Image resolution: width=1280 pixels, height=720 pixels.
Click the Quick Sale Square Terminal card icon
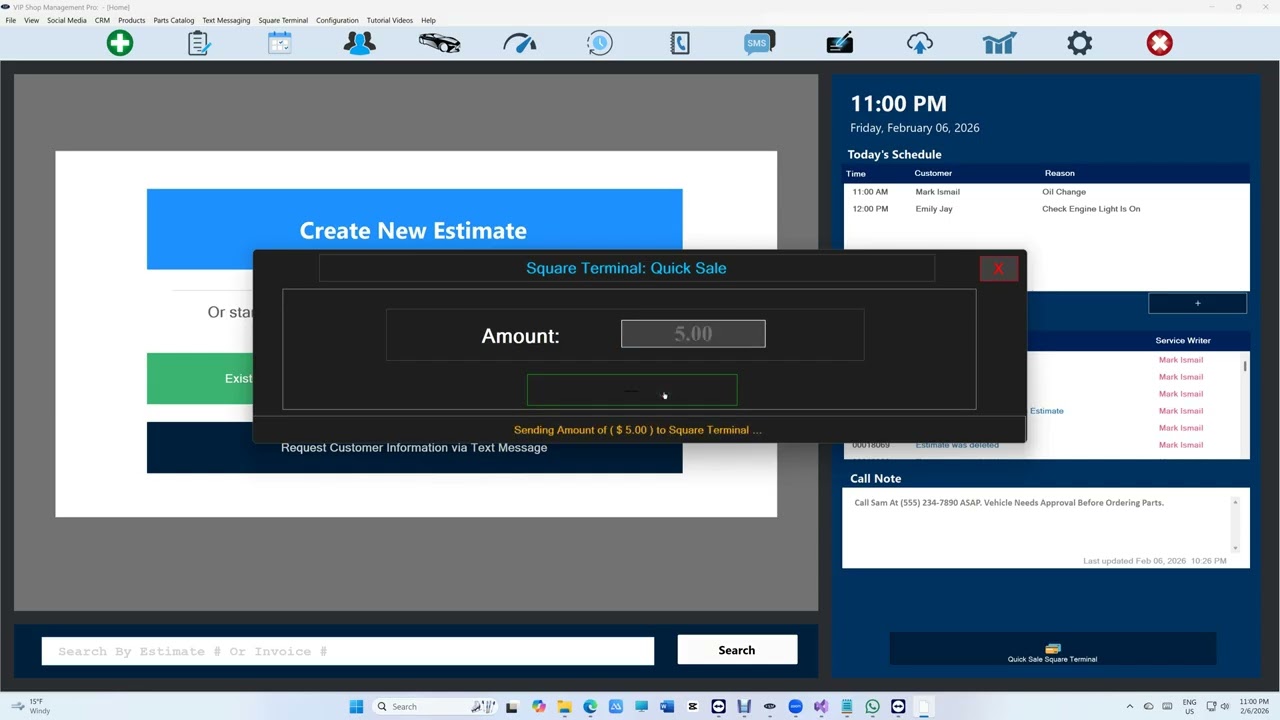point(1052,649)
